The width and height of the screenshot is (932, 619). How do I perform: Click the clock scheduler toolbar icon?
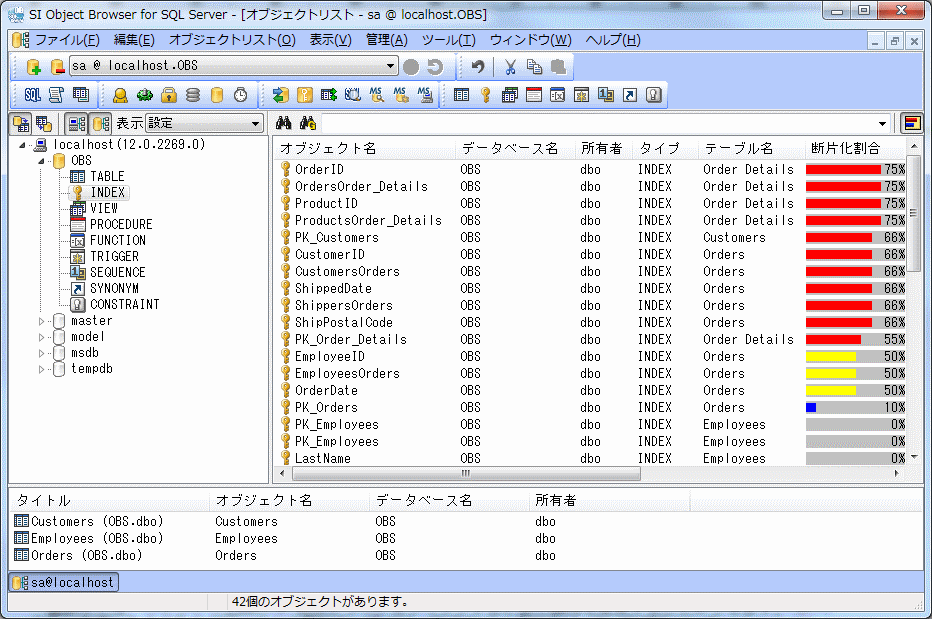point(241,95)
